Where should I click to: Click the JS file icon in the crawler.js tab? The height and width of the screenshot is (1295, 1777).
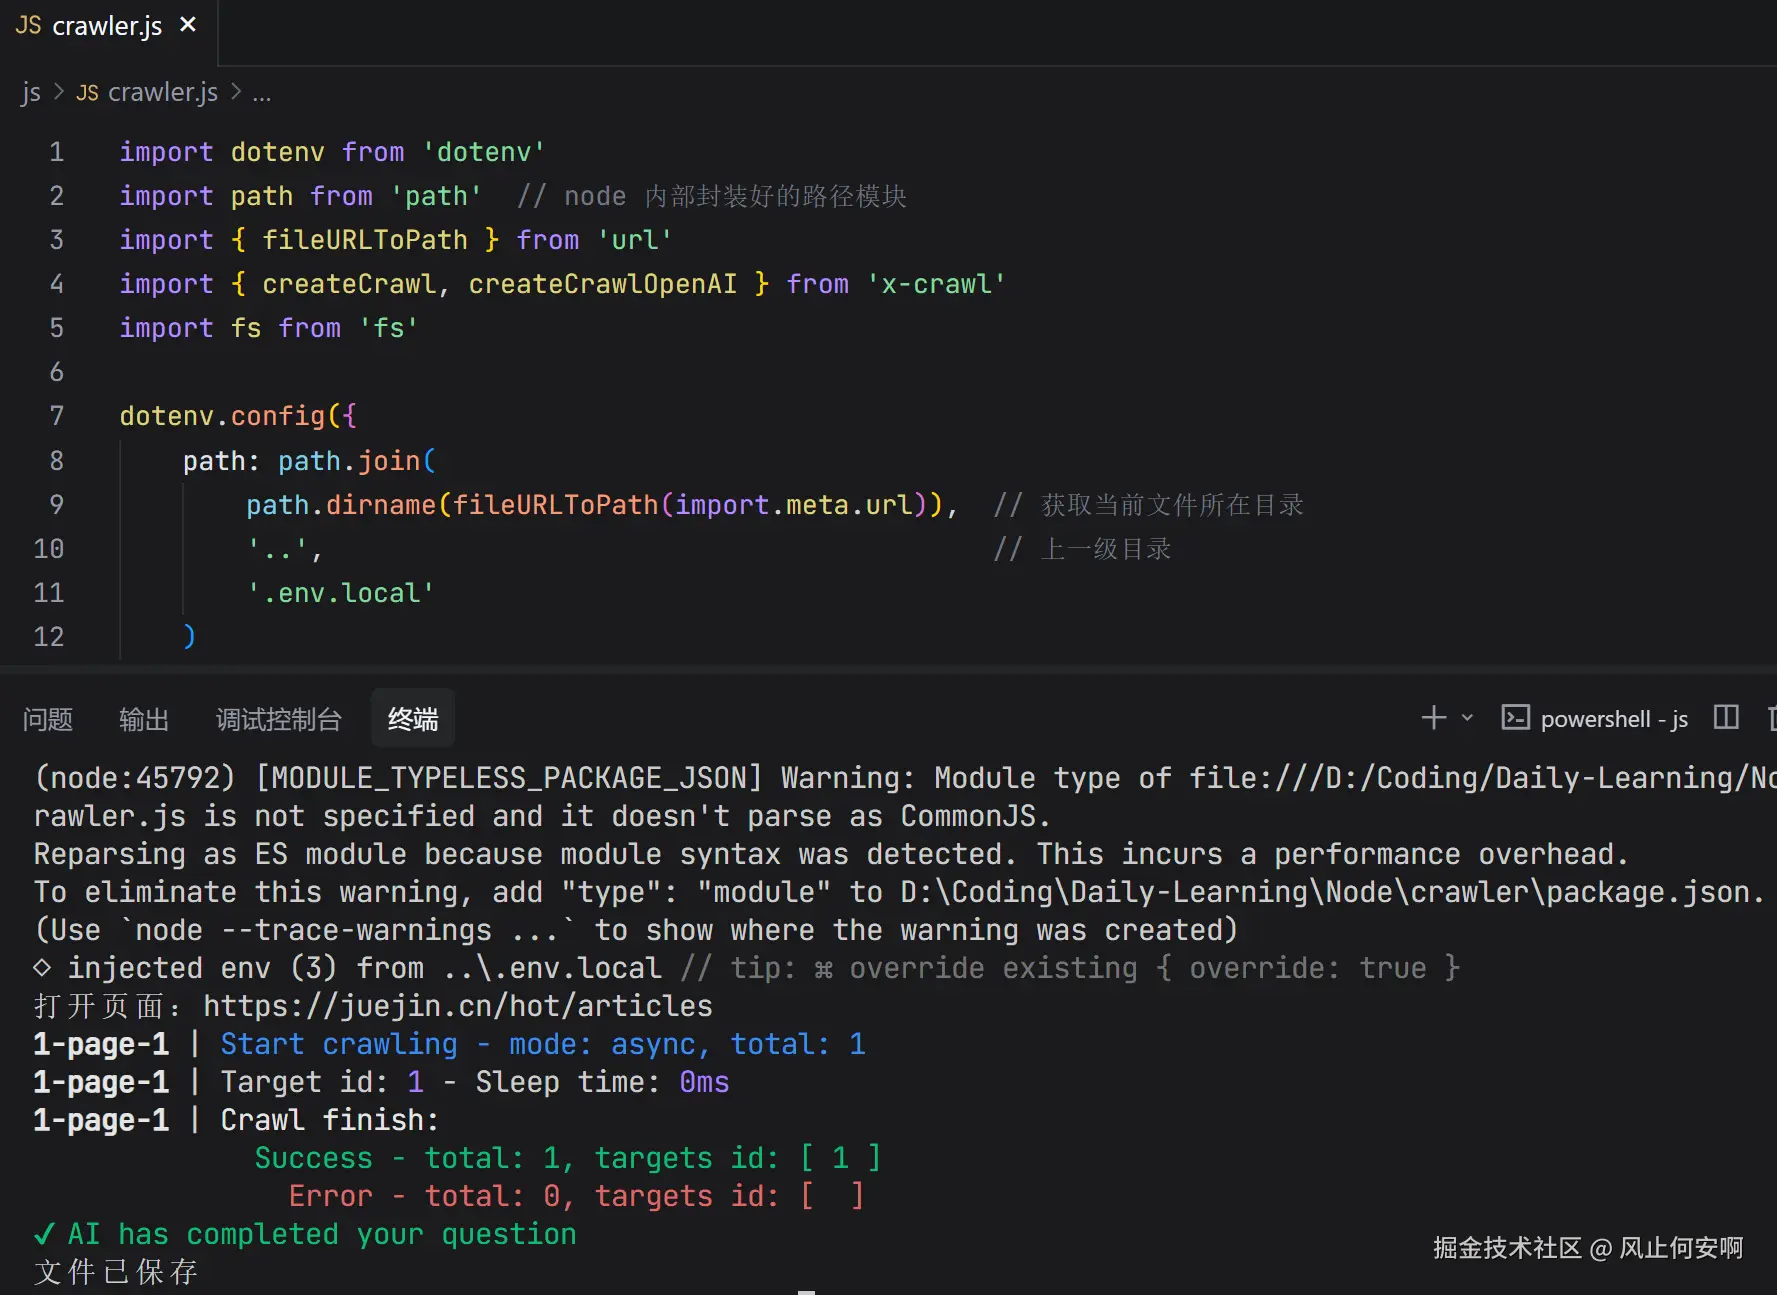pos(28,26)
